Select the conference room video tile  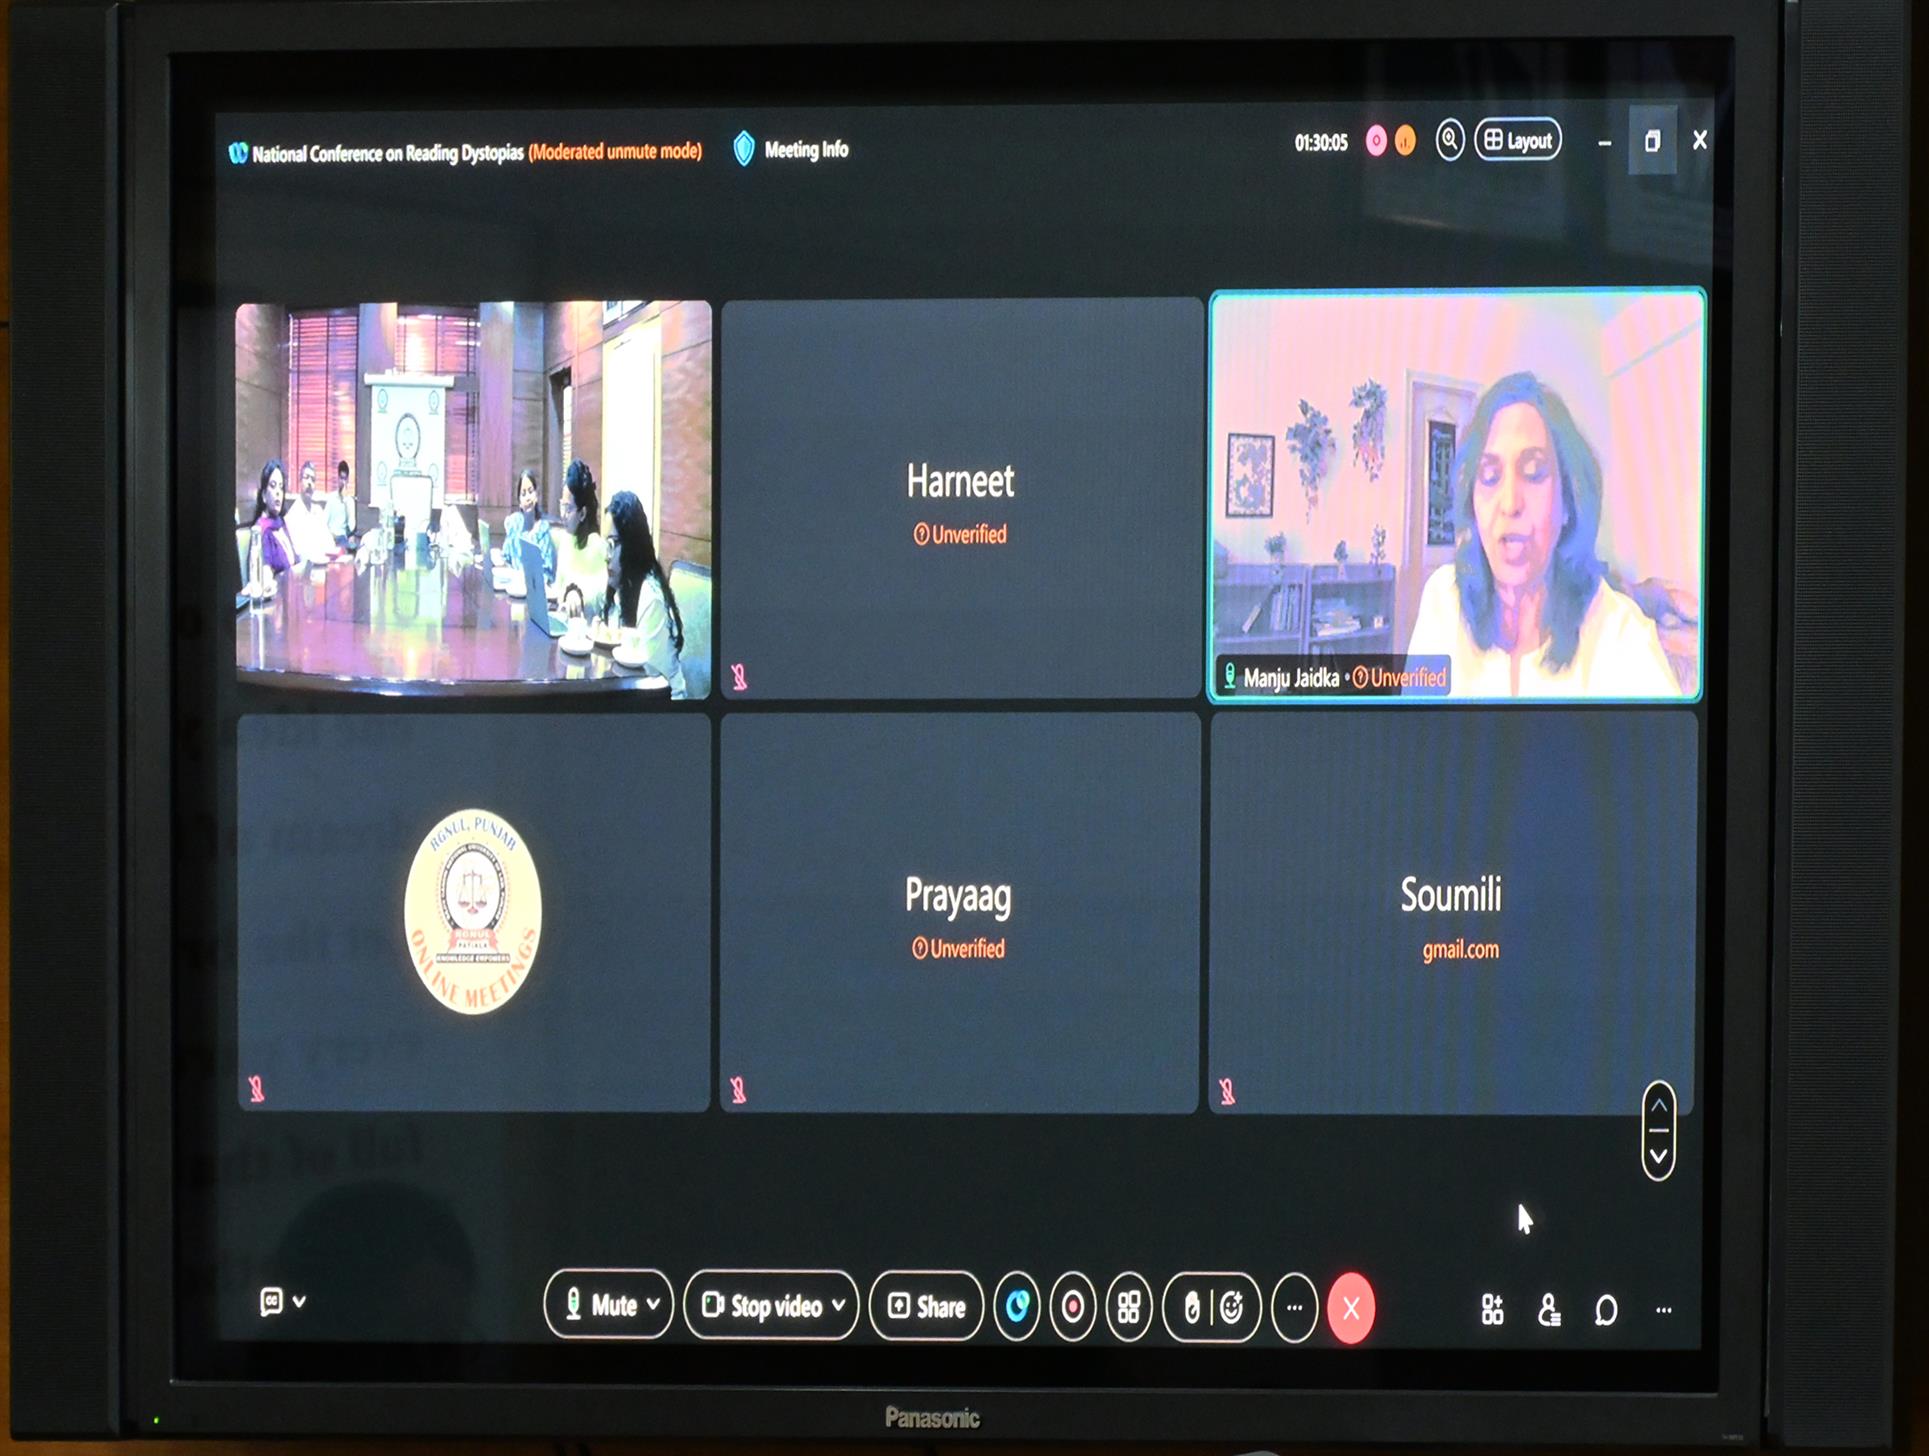click(x=474, y=499)
